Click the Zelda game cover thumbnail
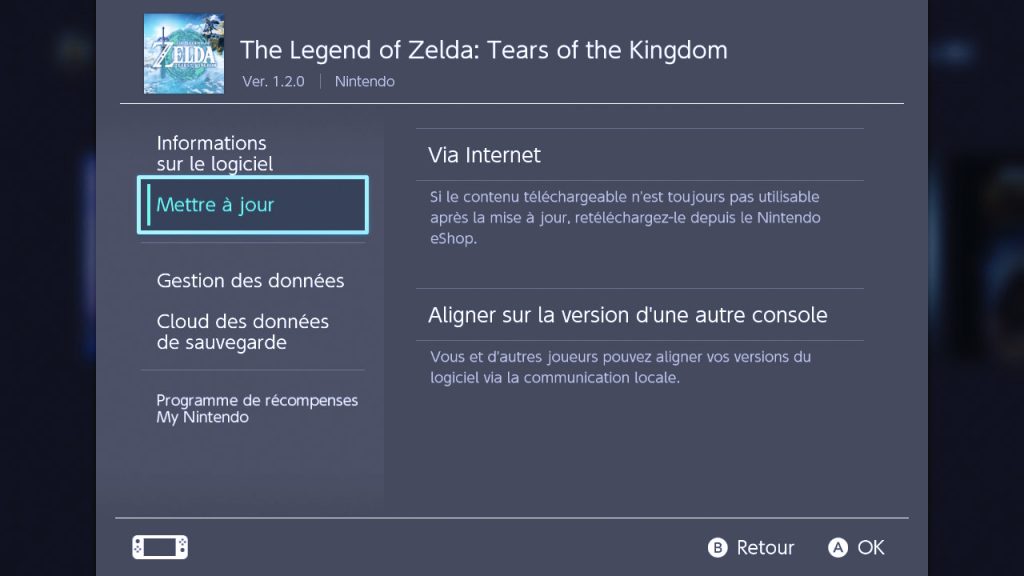Screen dimensions: 1024x576 click(x=183, y=54)
